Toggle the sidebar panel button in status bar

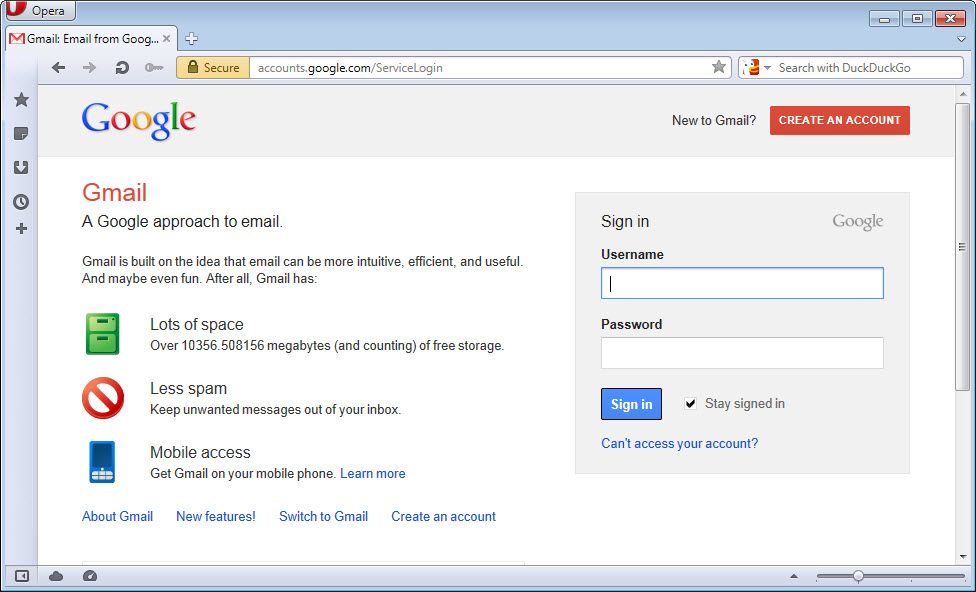point(21,576)
